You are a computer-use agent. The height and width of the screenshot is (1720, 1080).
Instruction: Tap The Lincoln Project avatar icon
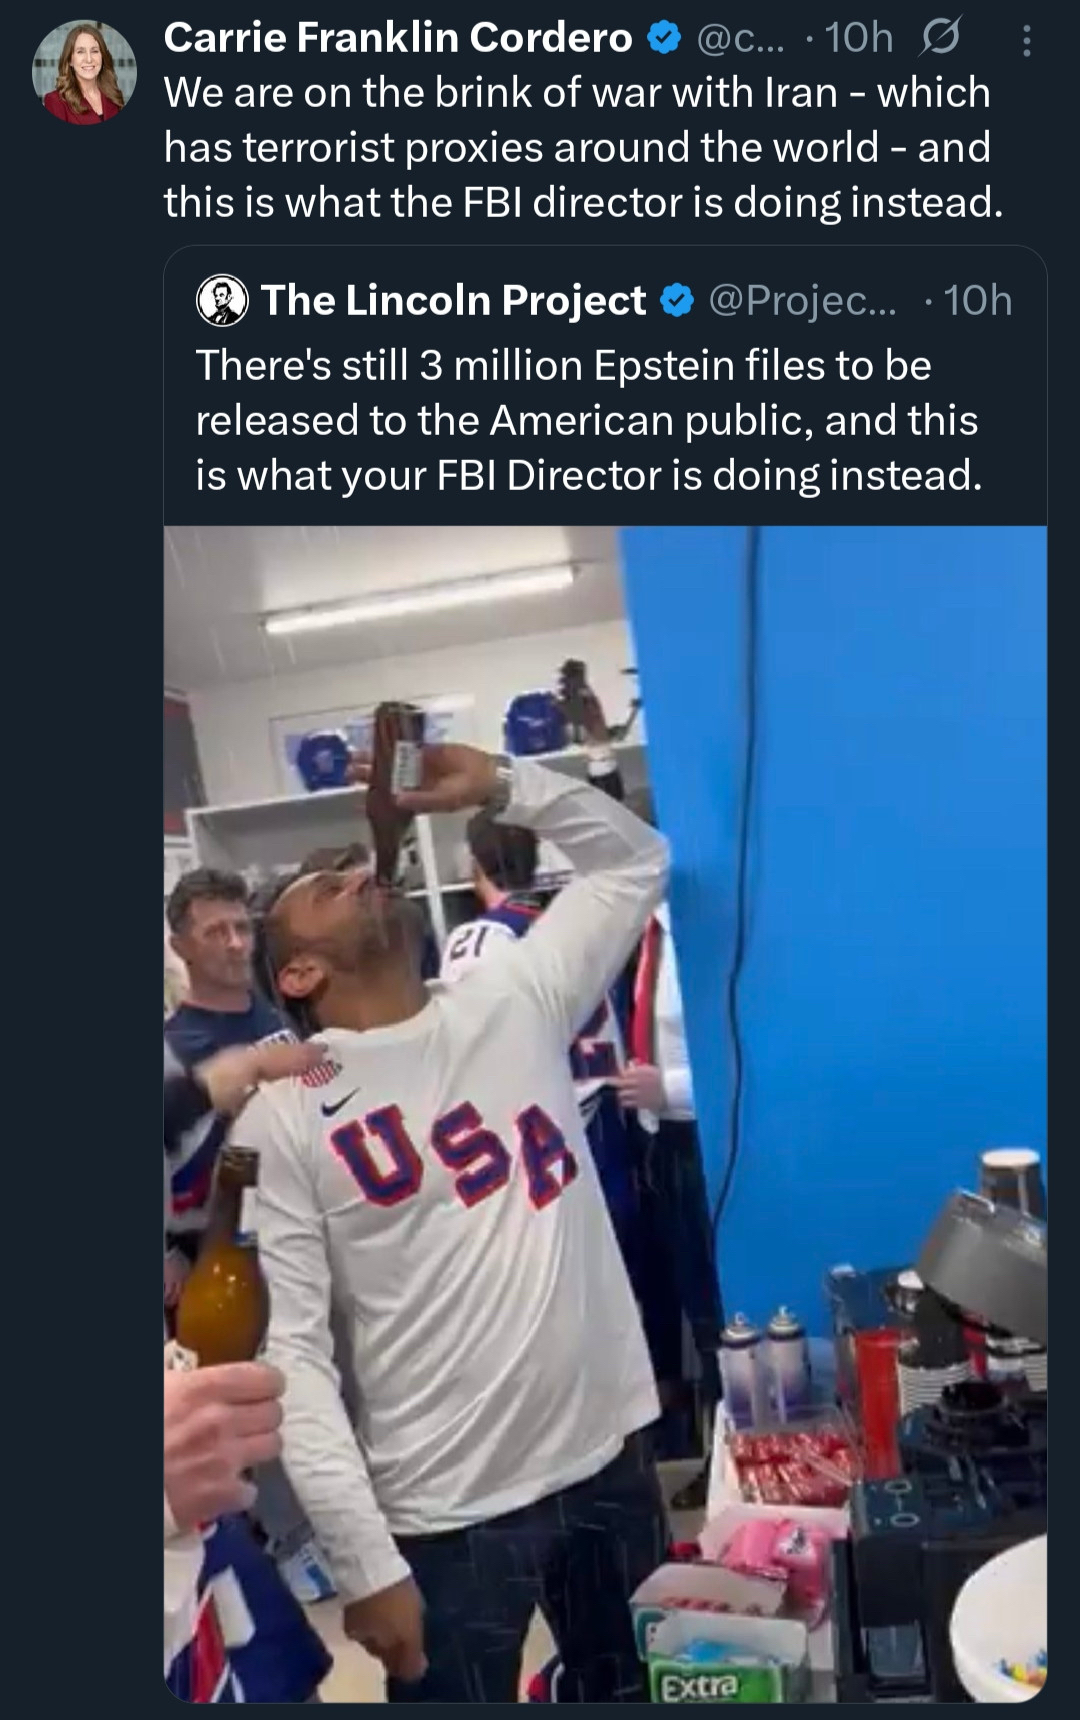click(x=222, y=300)
